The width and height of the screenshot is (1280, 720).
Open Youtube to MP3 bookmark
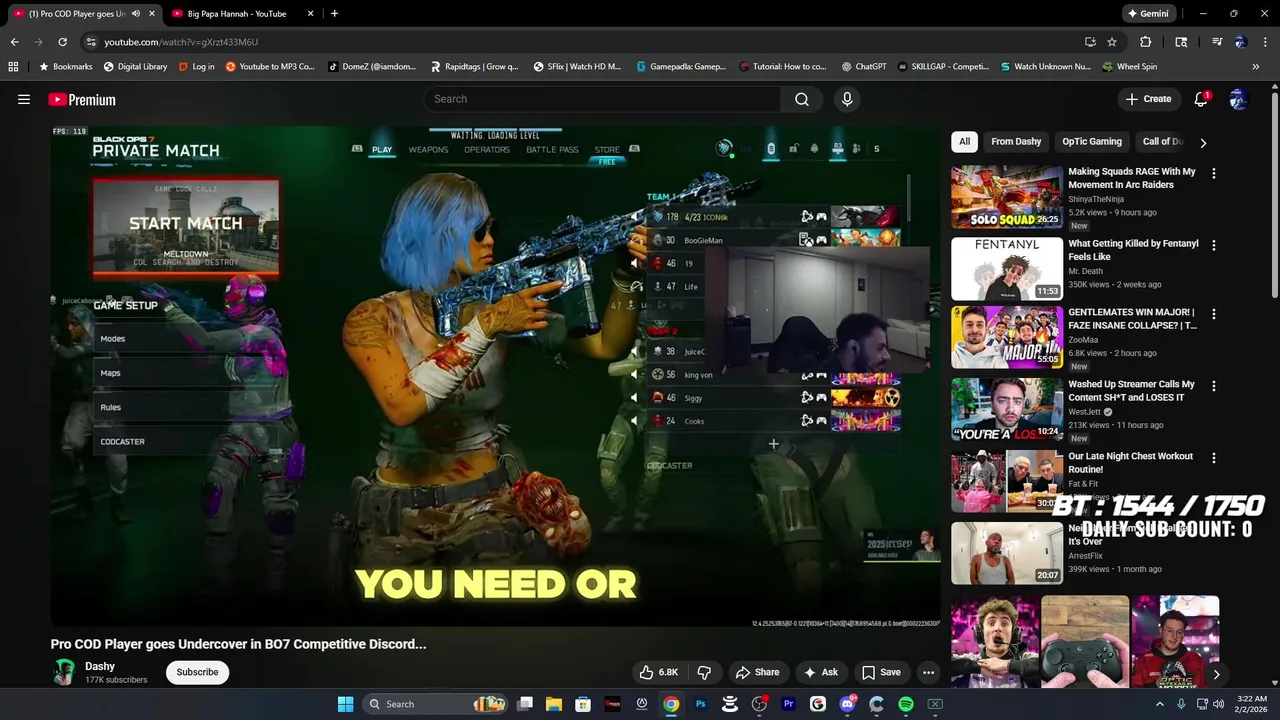pos(270,67)
